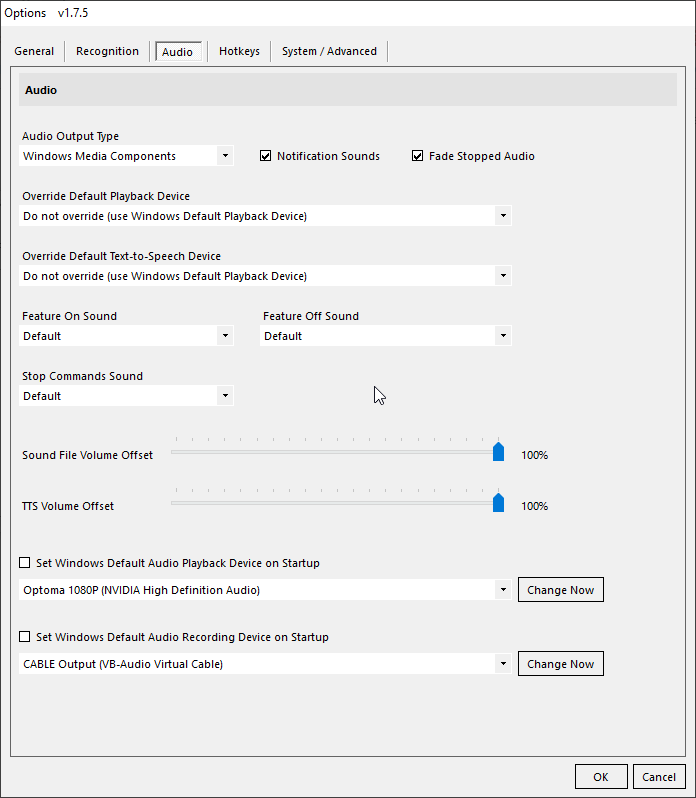Open the System / Advanced tab
Image resolution: width=696 pixels, height=798 pixels.
click(329, 52)
